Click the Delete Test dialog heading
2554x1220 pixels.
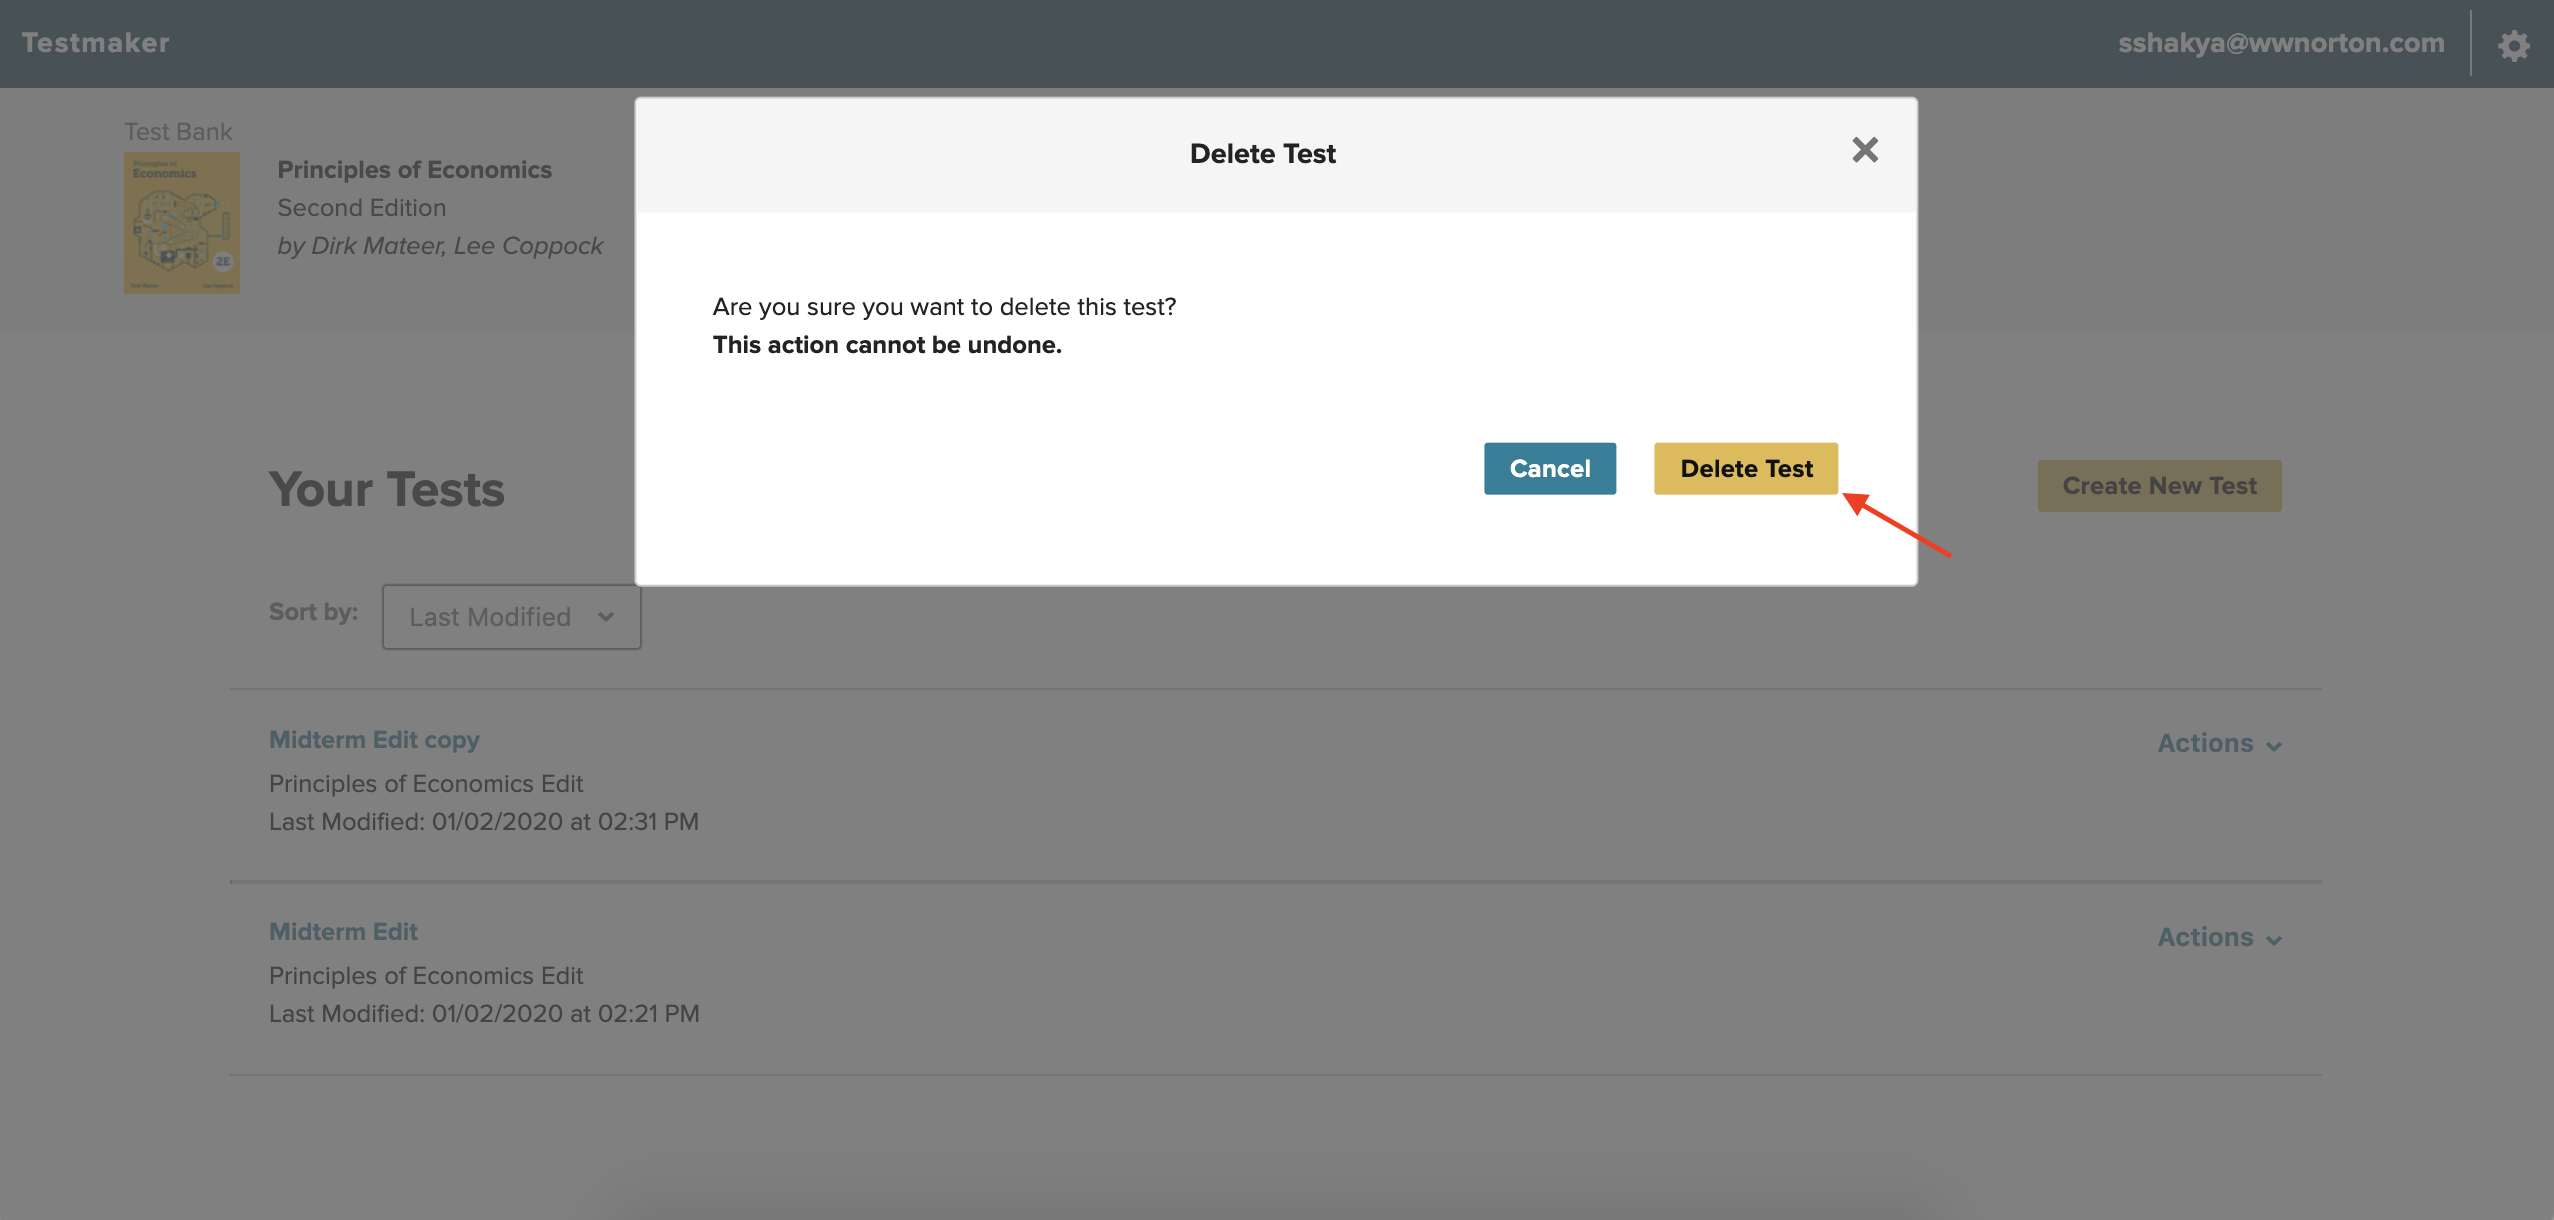1262,154
